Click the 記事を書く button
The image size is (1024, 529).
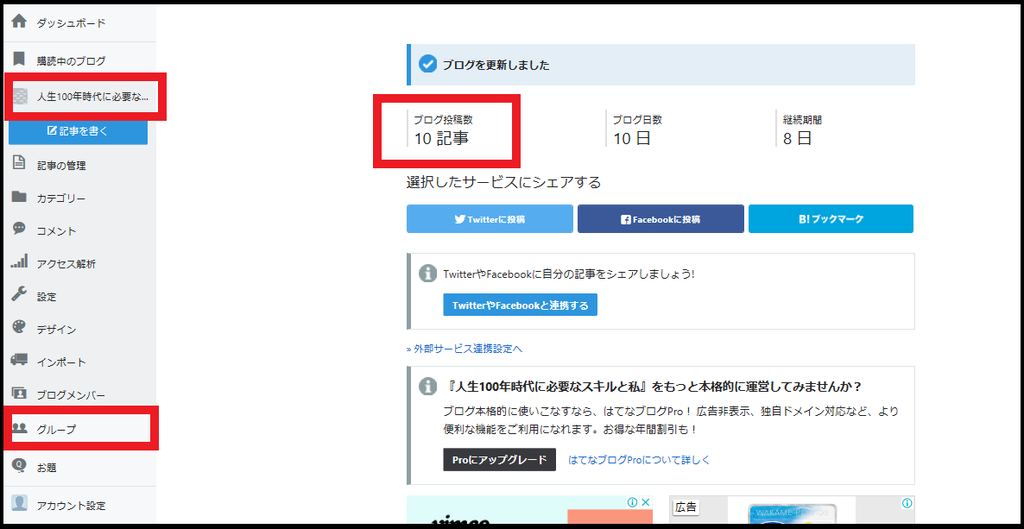point(78,131)
